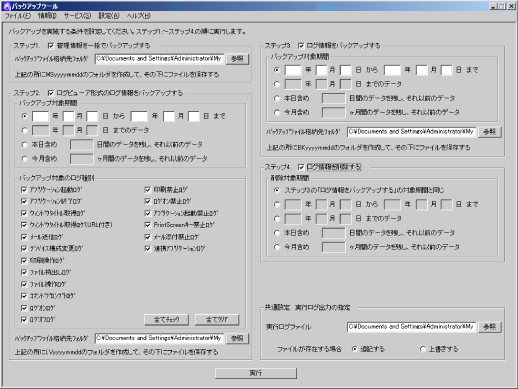Select Step 4 date range から…まで radio
518x389 pixels.
[x=277, y=204]
